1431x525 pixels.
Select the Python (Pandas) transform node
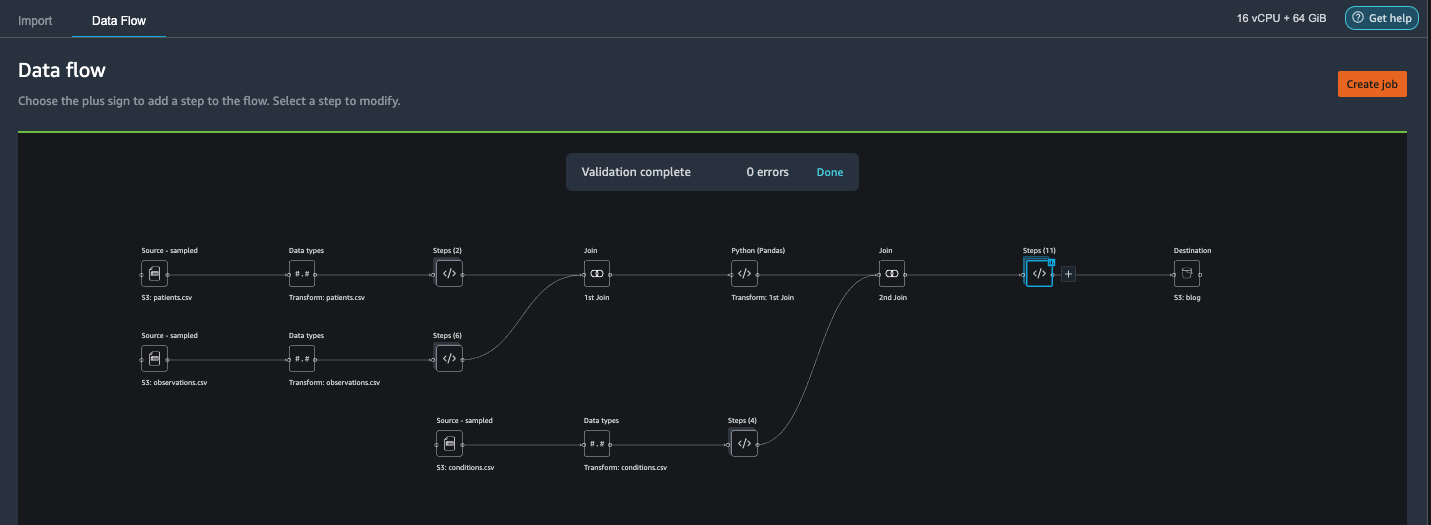pos(744,273)
